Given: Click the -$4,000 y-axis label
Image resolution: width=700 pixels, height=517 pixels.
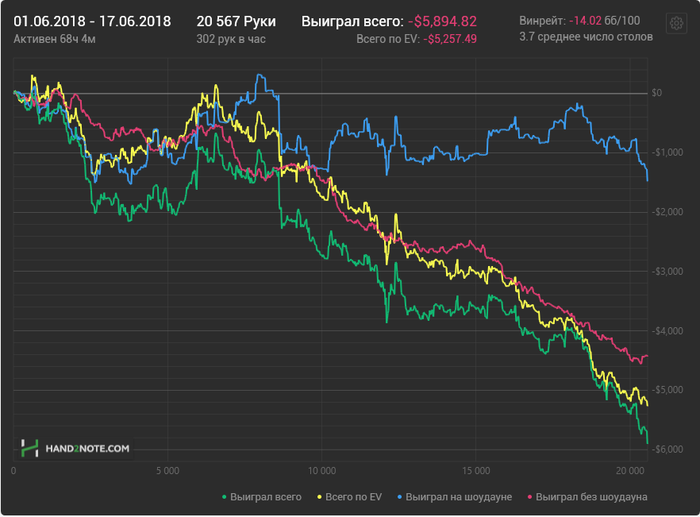Looking at the screenshot, I should tap(667, 331).
